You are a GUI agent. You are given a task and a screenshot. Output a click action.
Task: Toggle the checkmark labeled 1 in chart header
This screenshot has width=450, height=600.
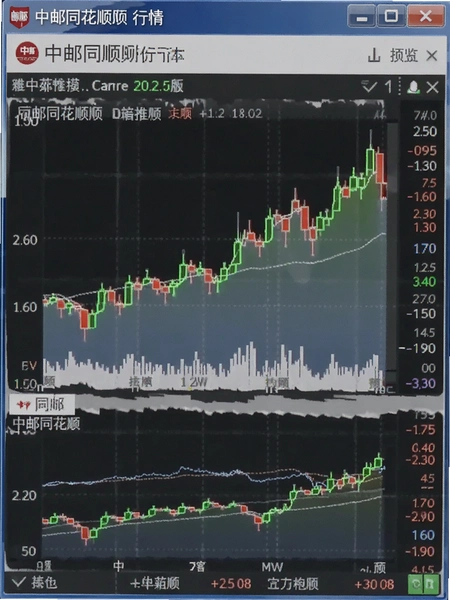377,87
